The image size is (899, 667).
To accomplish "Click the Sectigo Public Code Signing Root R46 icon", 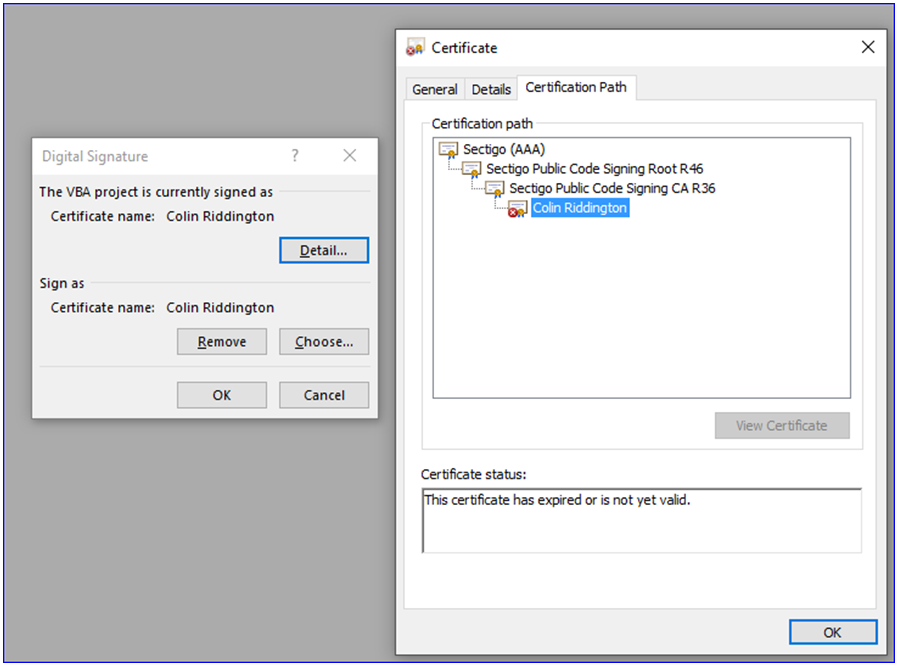I will [471, 169].
